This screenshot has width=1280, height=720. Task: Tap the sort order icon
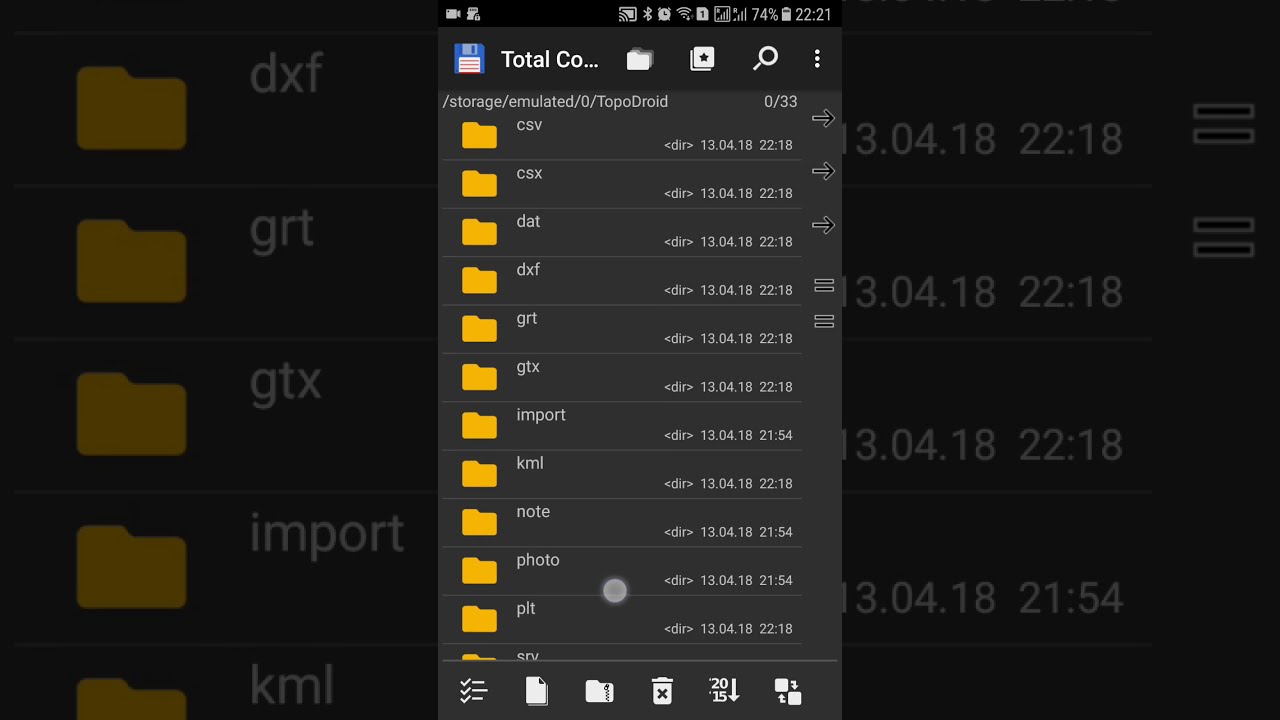tap(724, 689)
